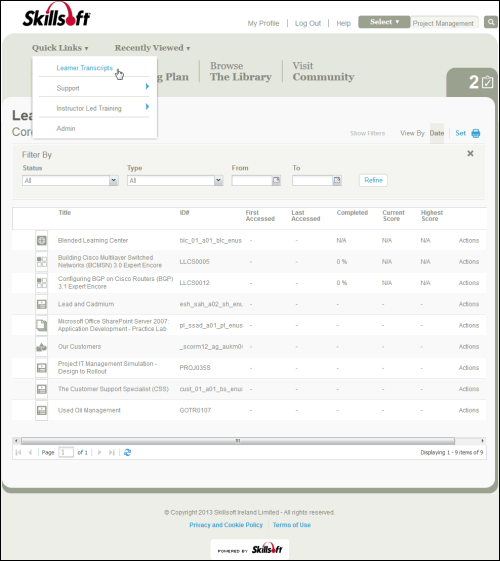This screenshot has width=500, height=561.
Task: Click the horizontal scrollbar thumb
Action: point(238,441)
